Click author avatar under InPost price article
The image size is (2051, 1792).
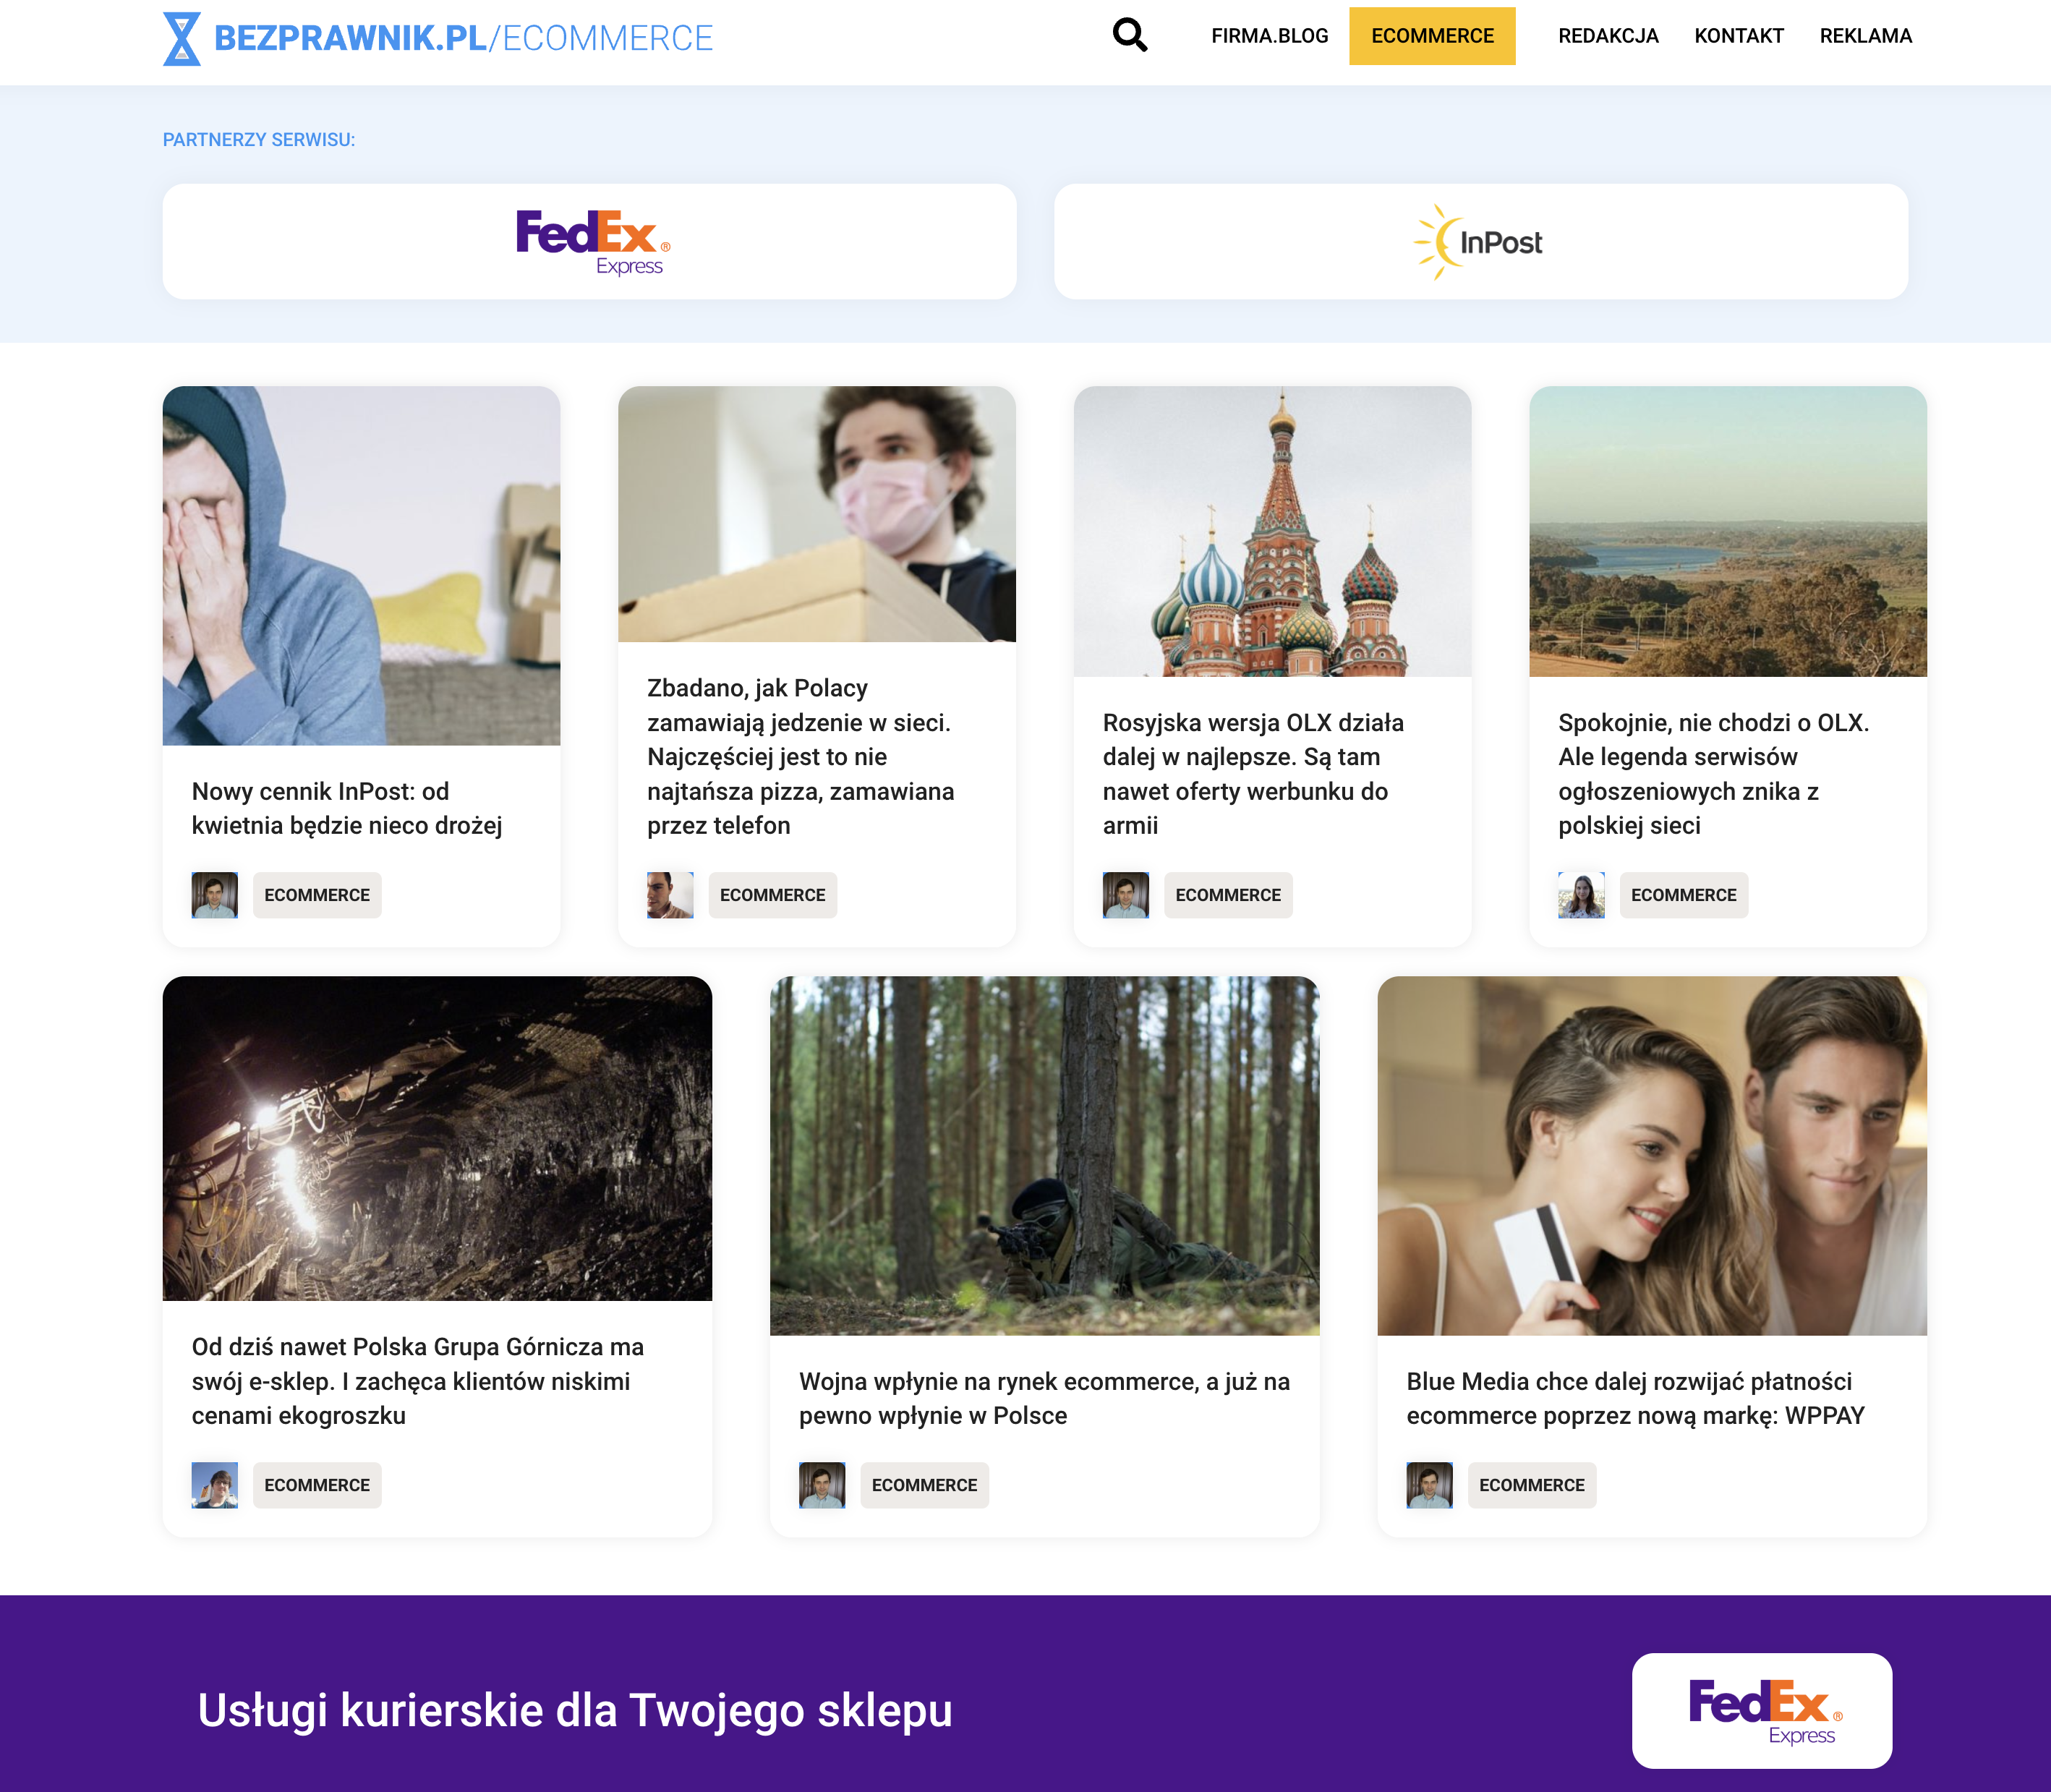click(215, 895)
